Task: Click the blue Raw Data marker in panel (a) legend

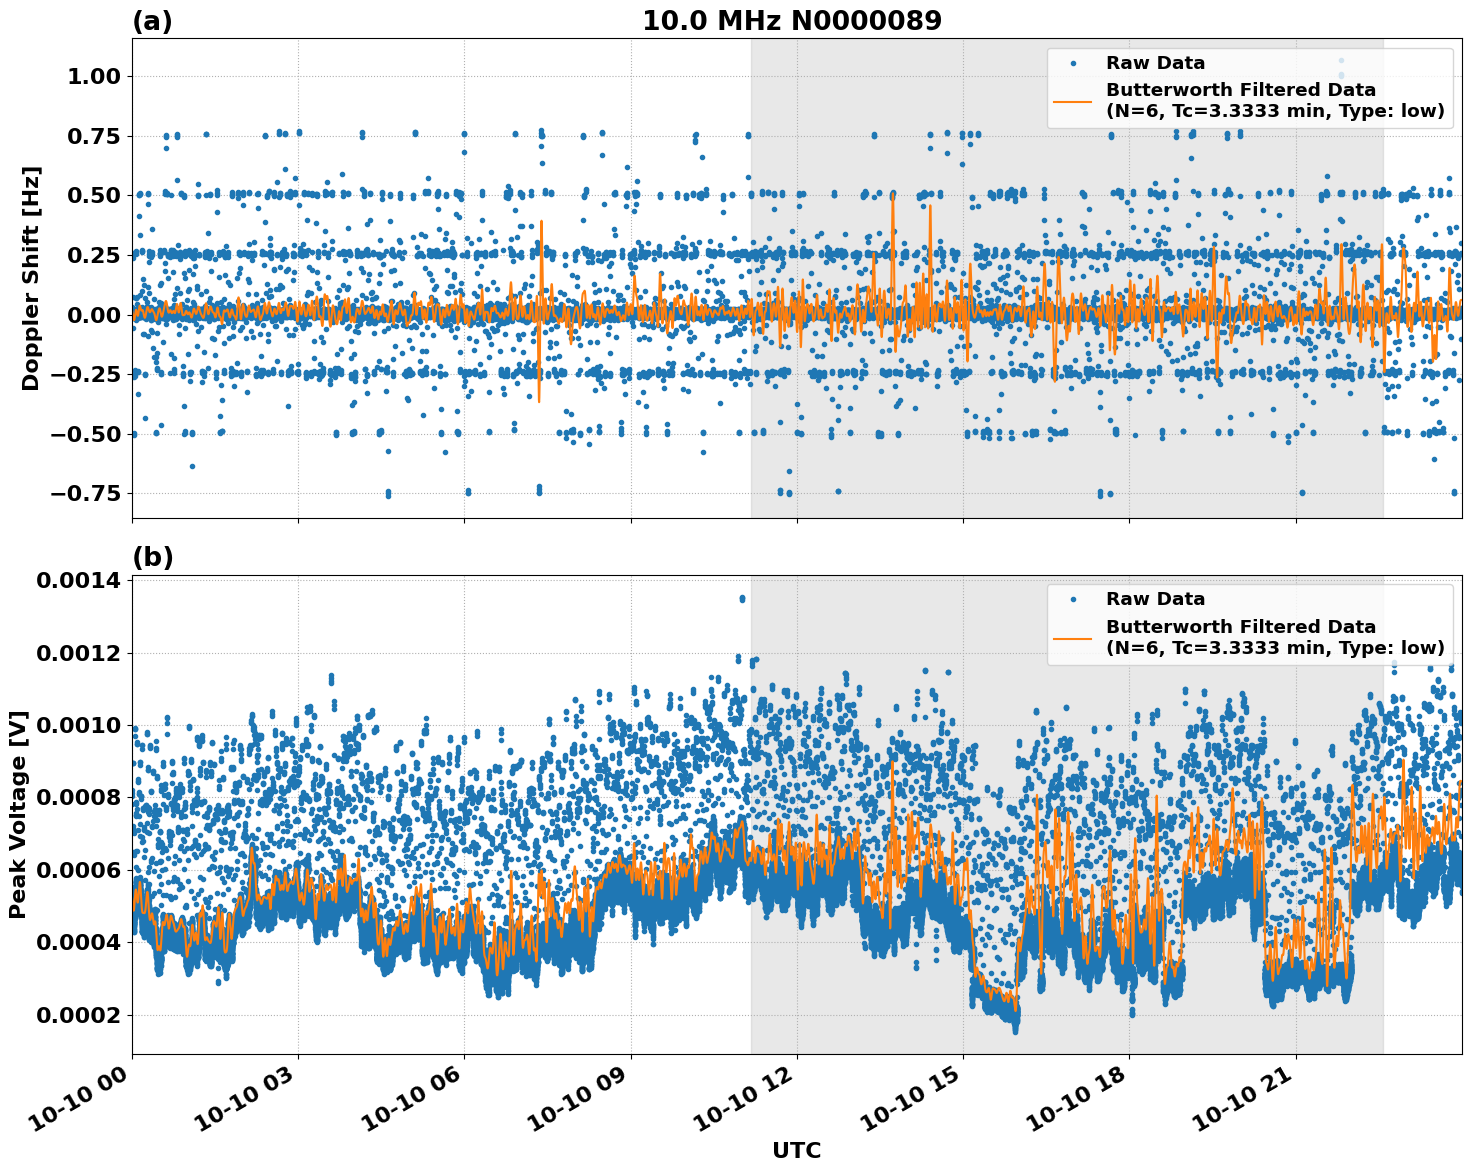Action: 1073,63
